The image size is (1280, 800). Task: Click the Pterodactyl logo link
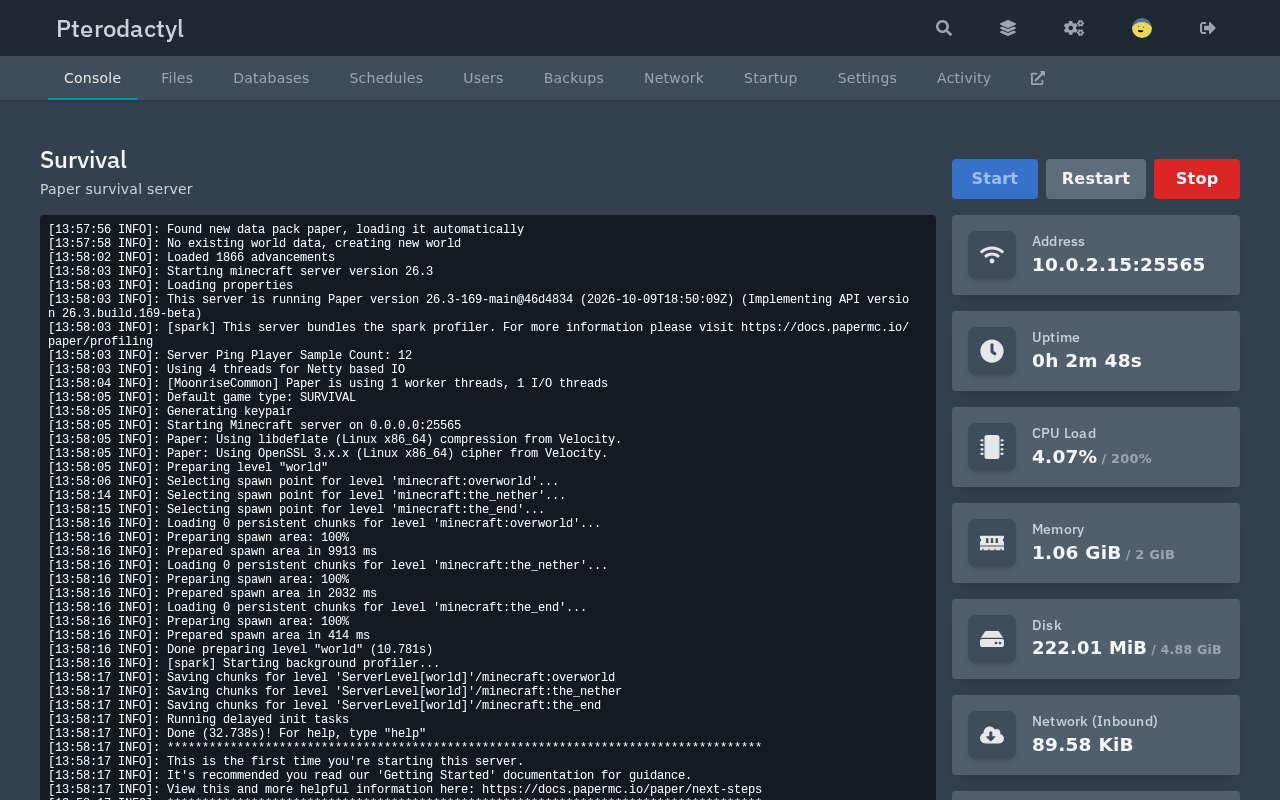click(x=120, y=28)
